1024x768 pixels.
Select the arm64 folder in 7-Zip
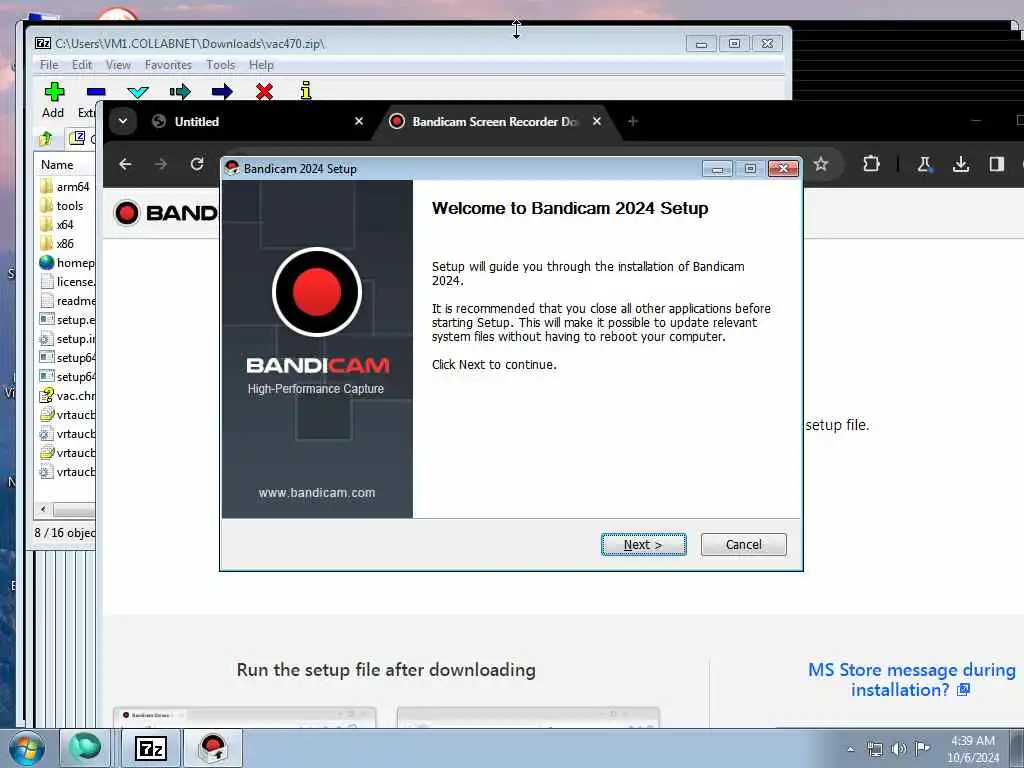pos(65,187)
